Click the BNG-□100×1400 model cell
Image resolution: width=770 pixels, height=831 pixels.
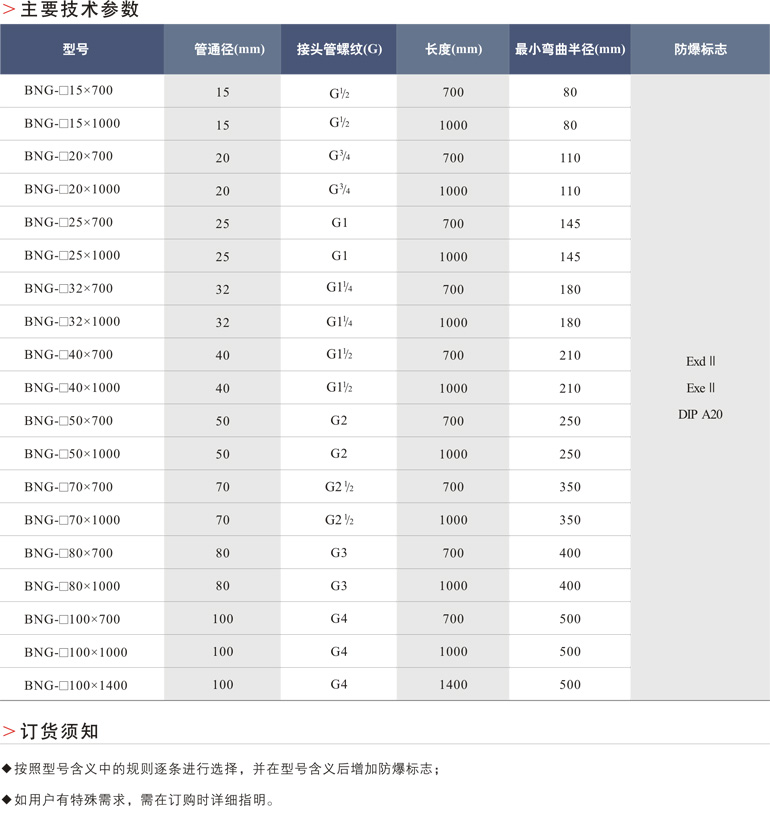(76, 685)
